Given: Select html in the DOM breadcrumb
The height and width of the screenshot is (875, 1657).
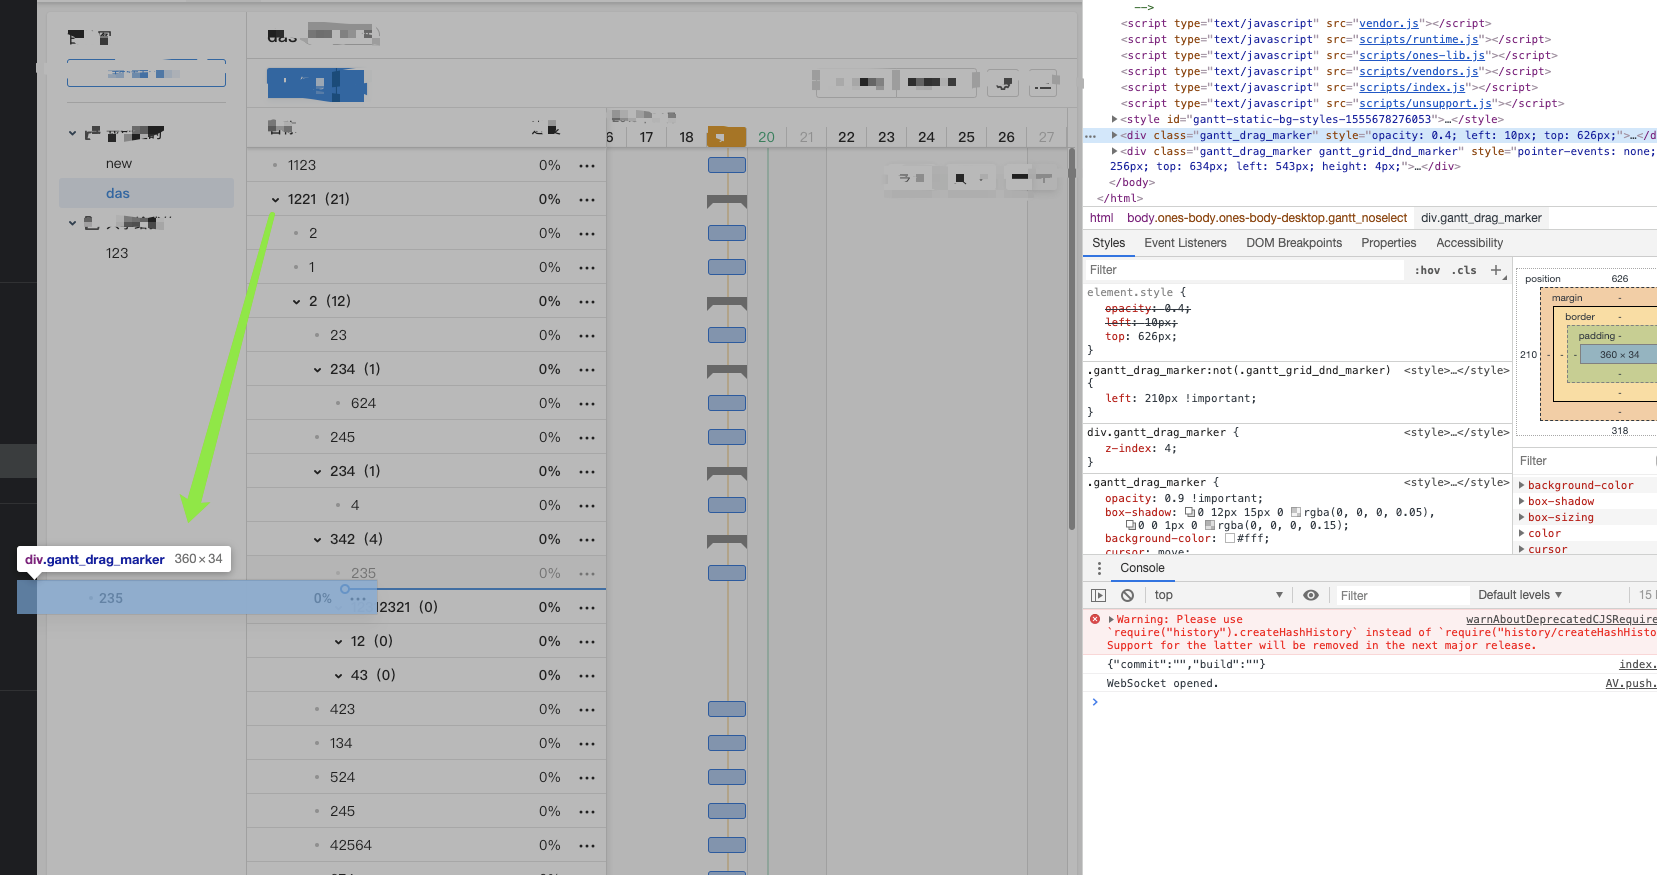Looking at the screenshot, I should (x=1101, y=218).
